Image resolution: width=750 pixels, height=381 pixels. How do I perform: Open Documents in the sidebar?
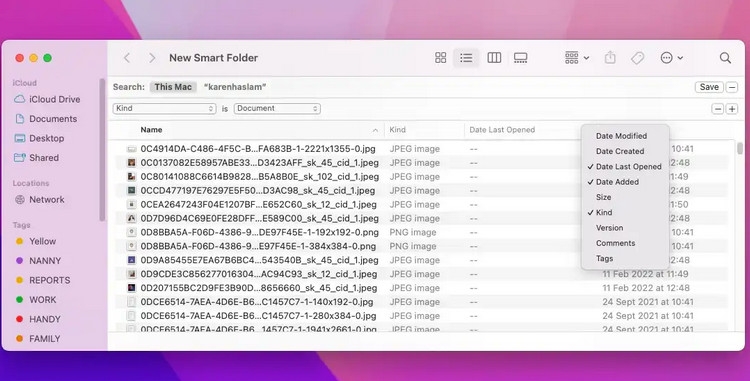pyautogui.click(x=46, y=119)
